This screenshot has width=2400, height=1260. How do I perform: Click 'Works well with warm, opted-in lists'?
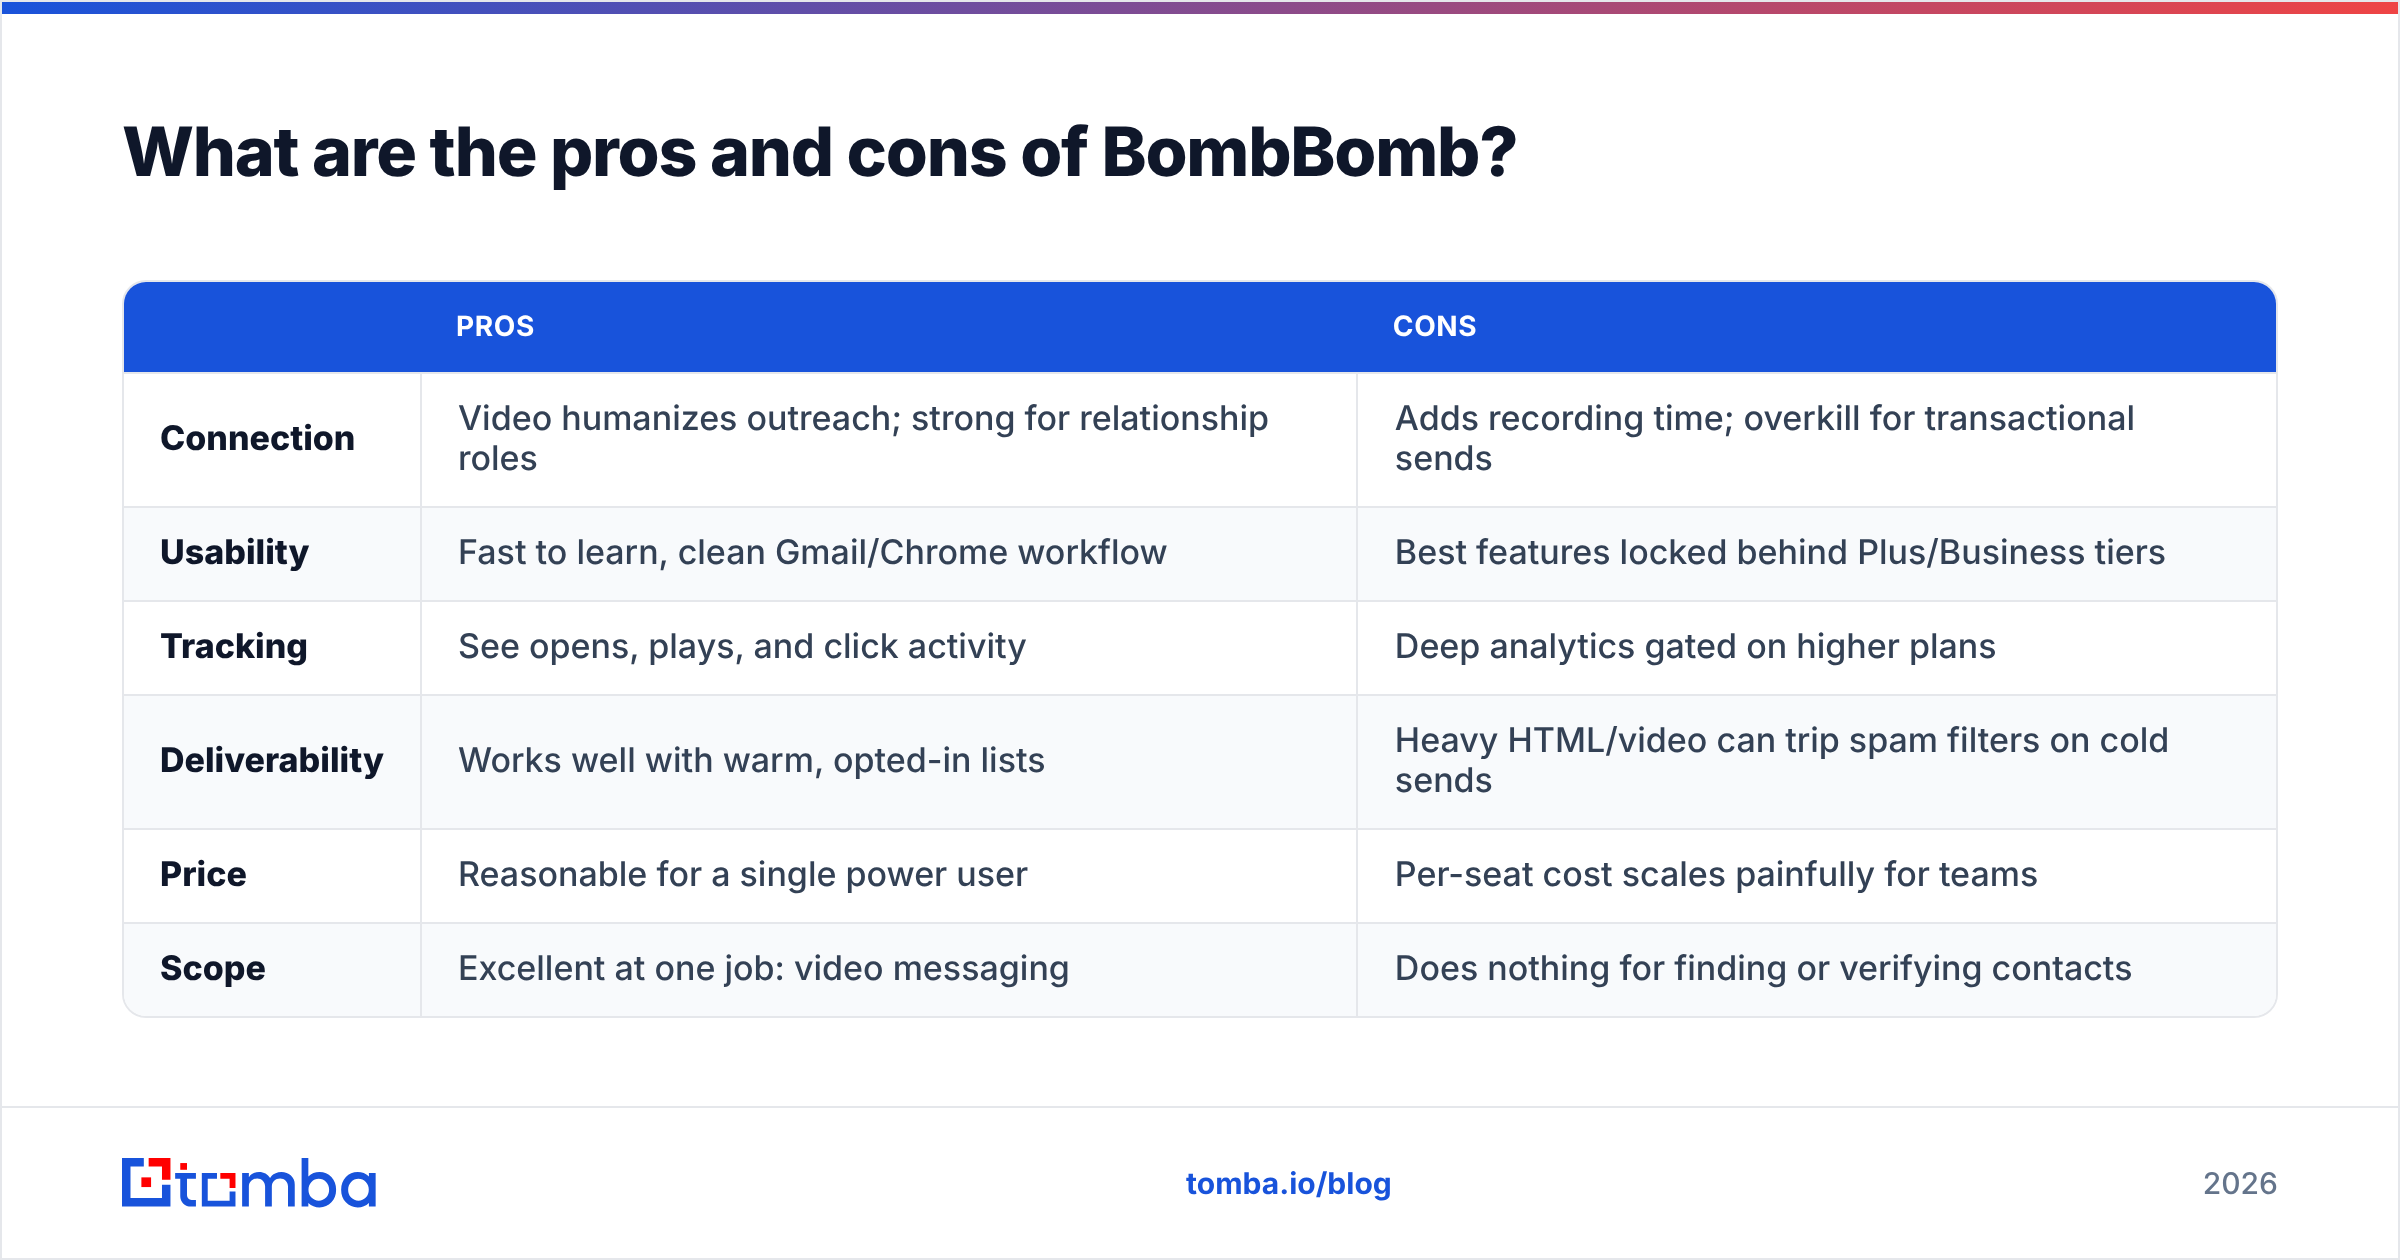click(751, 760)
